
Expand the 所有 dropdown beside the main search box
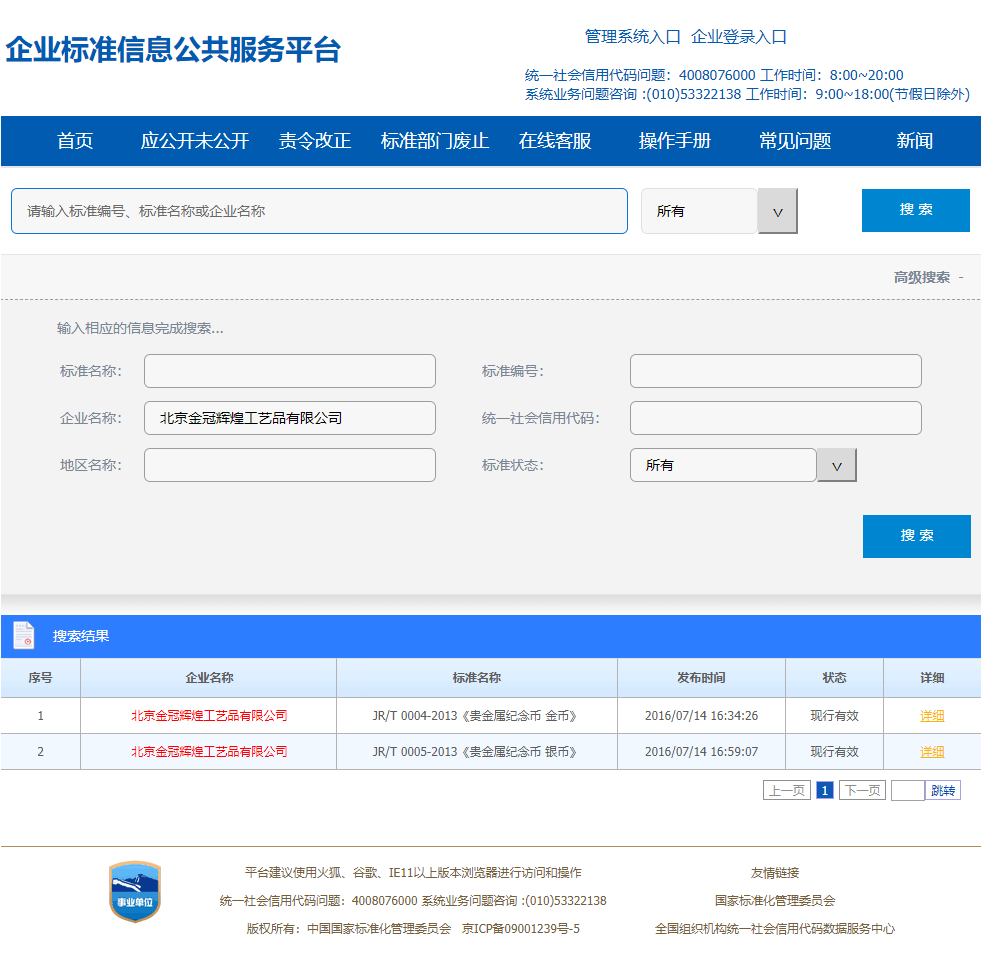pos(777,211)
